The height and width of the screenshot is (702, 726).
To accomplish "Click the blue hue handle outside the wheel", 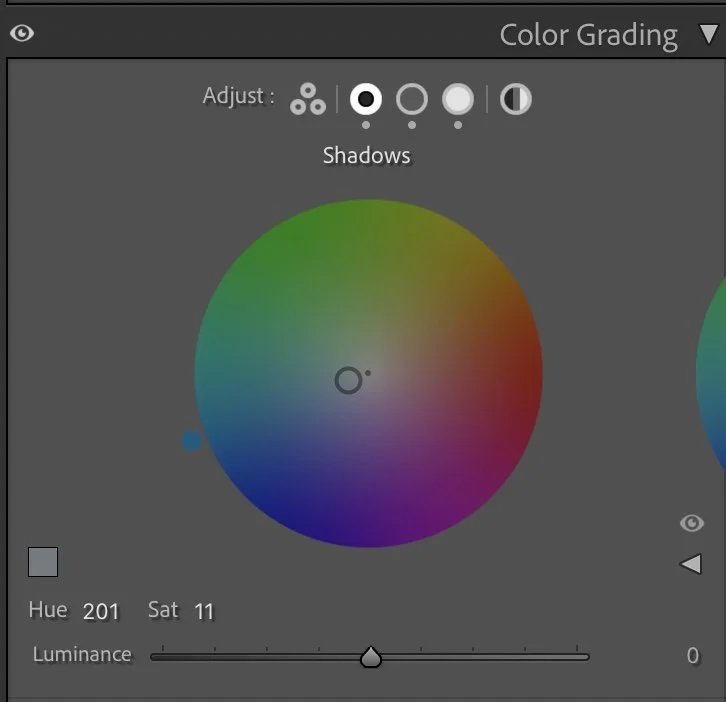I will coord(192,441).
